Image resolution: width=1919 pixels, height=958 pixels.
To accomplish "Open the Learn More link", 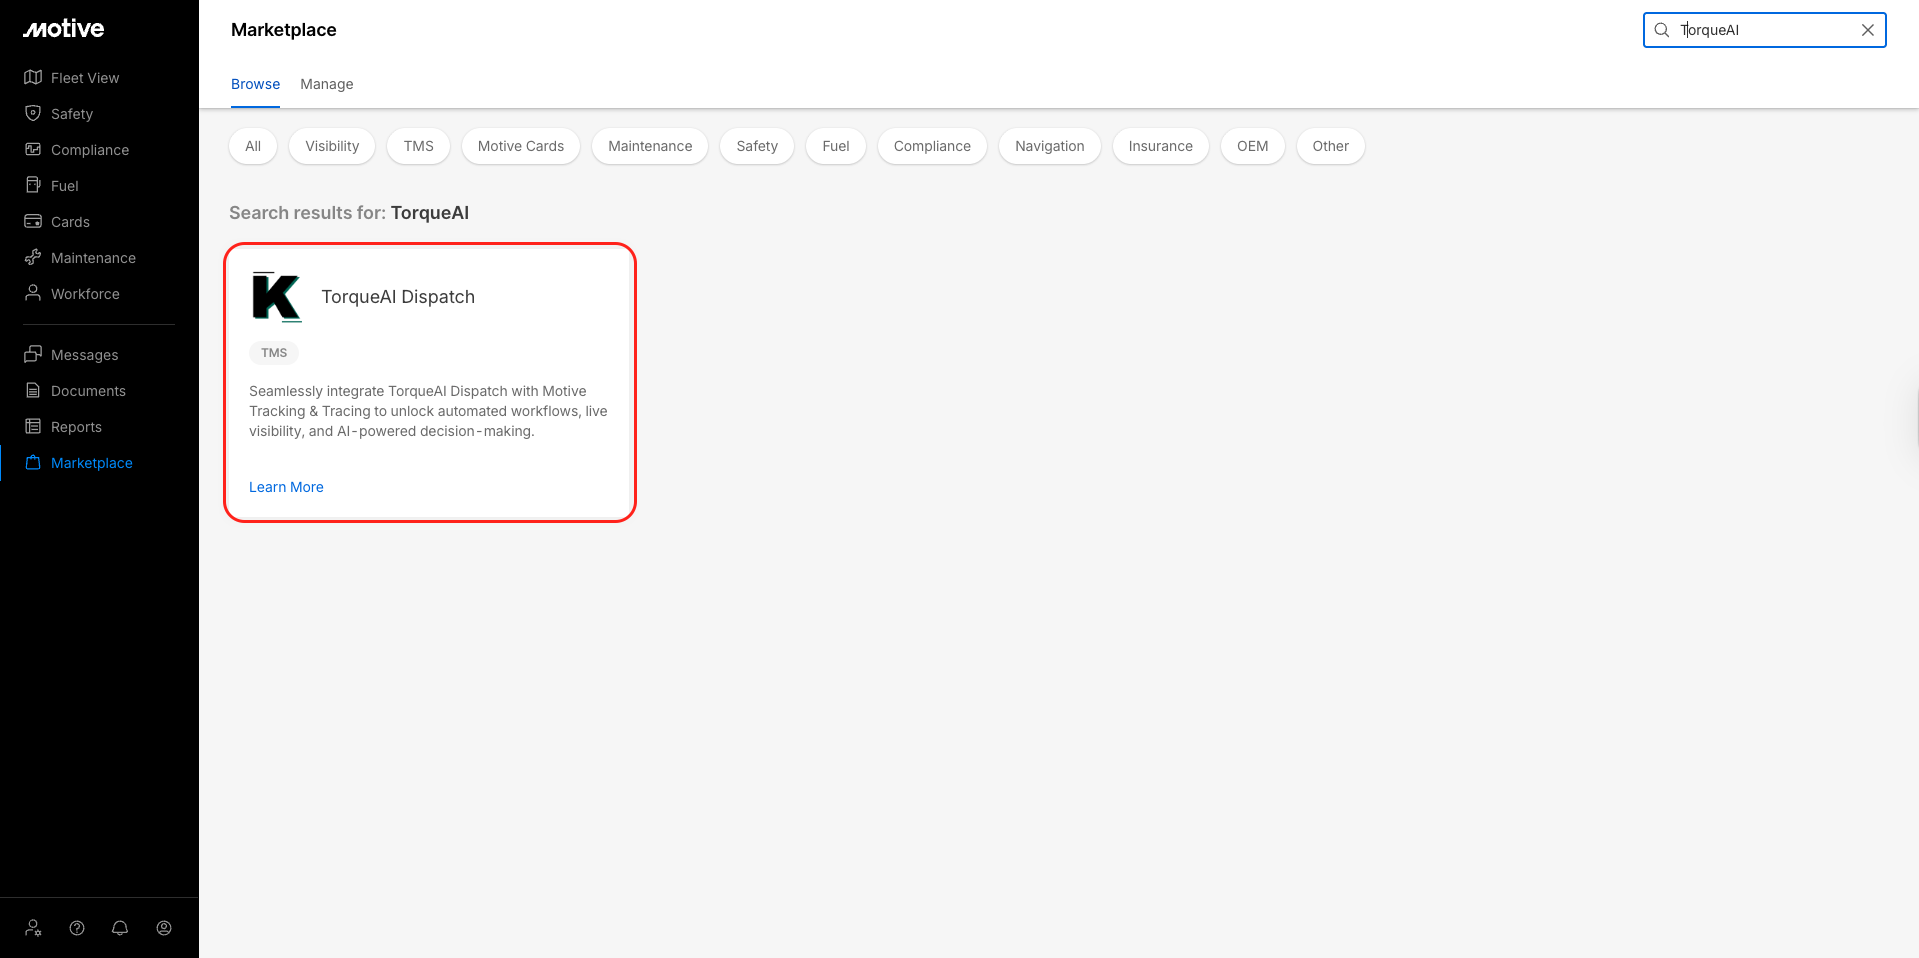I will point(286,487).
